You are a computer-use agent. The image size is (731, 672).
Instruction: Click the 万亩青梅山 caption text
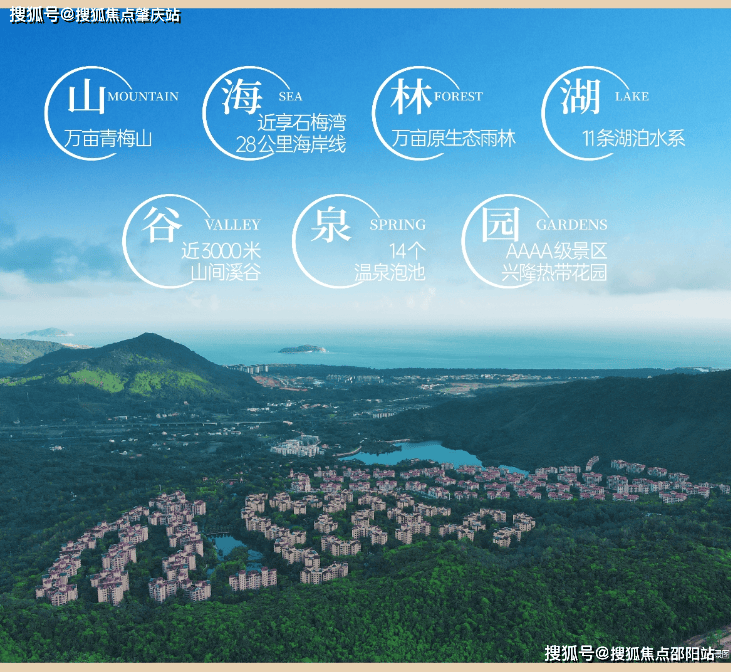108,138
